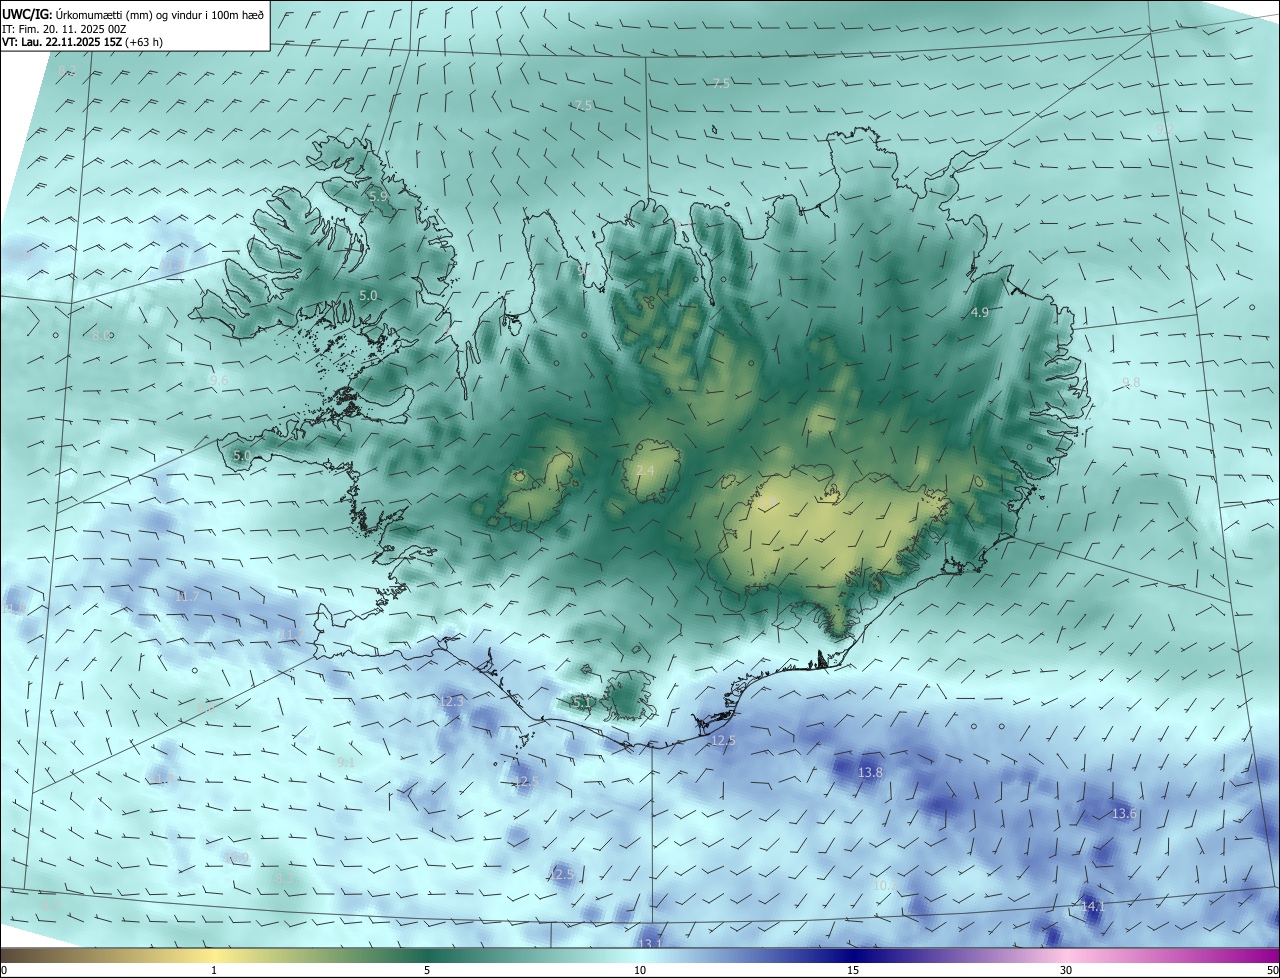Click the 8.3 value label on the map
Screen dimensions: 1280x978
[284, 878]
